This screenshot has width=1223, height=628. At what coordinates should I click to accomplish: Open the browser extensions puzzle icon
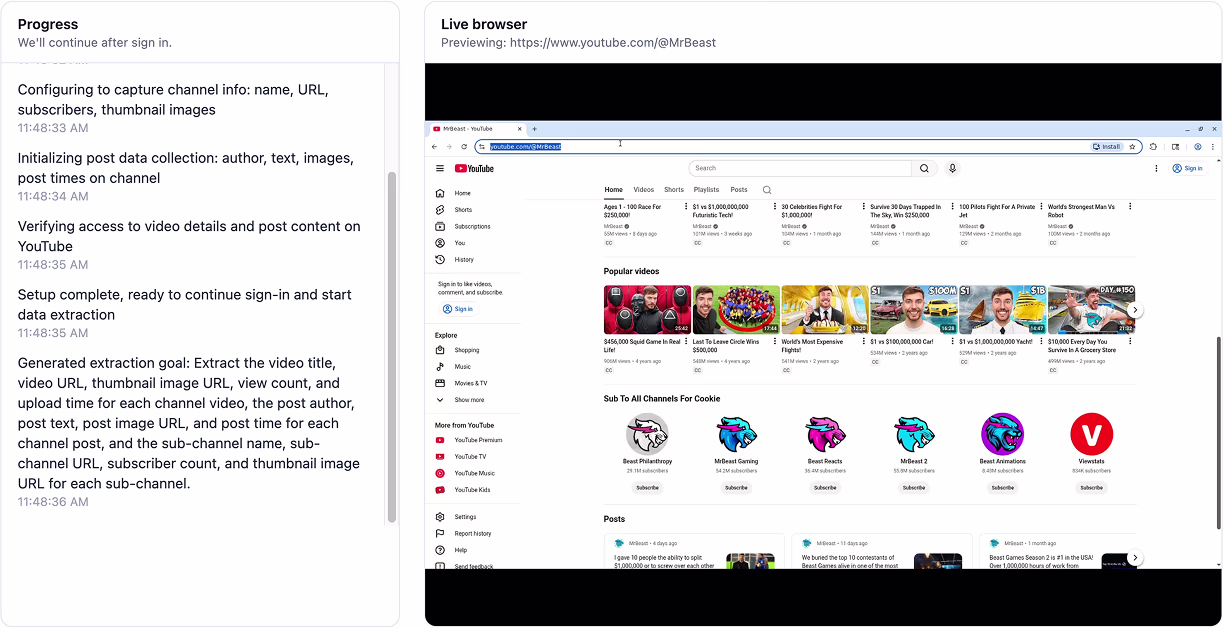pyautogui.click(x=1153, y=146)
